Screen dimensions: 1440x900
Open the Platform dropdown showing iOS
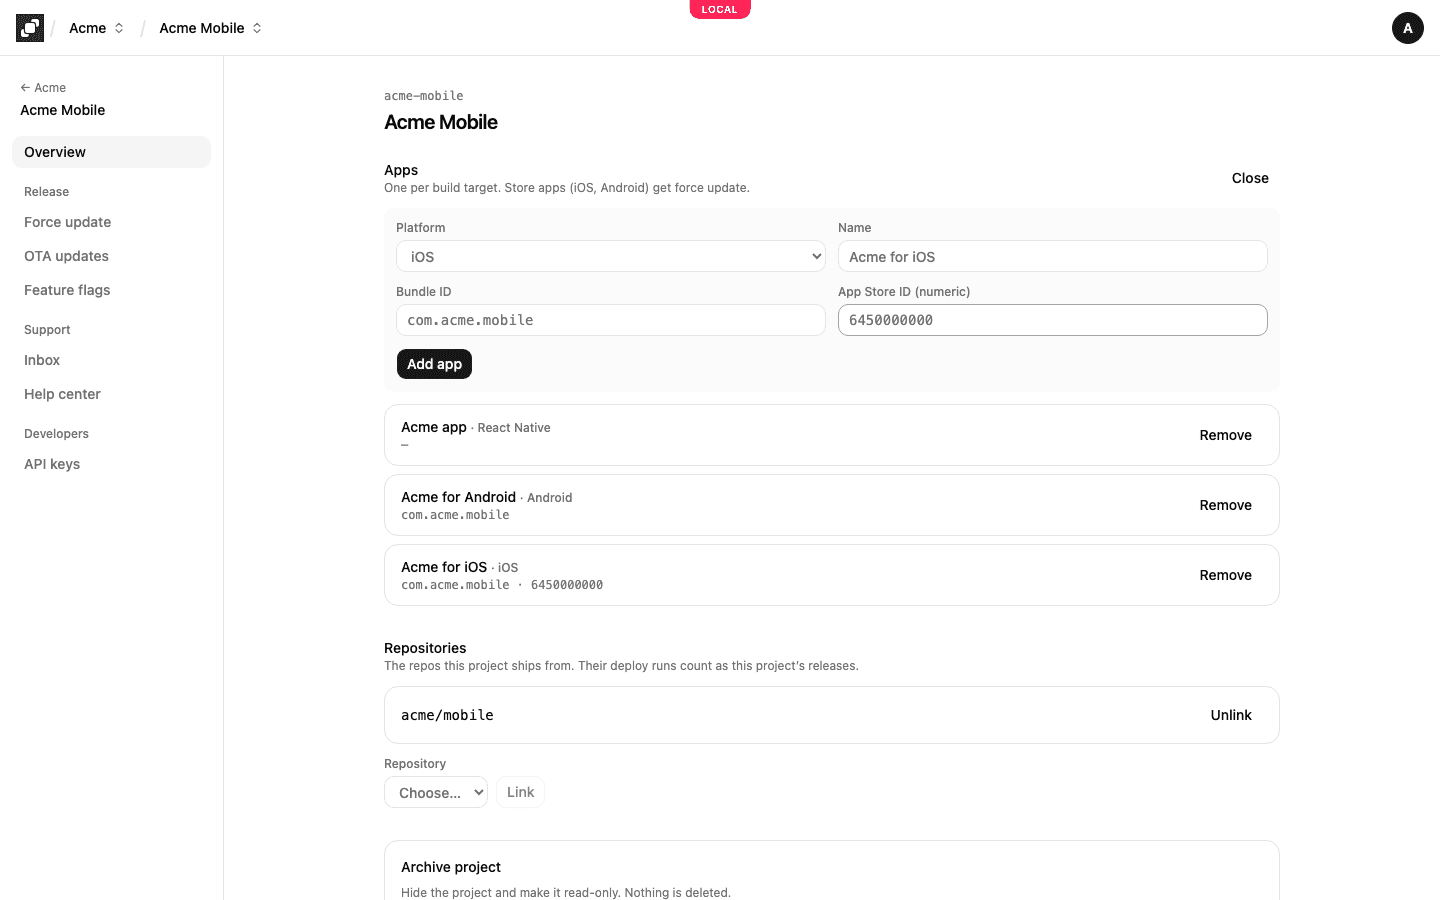(x=611, y=256)
